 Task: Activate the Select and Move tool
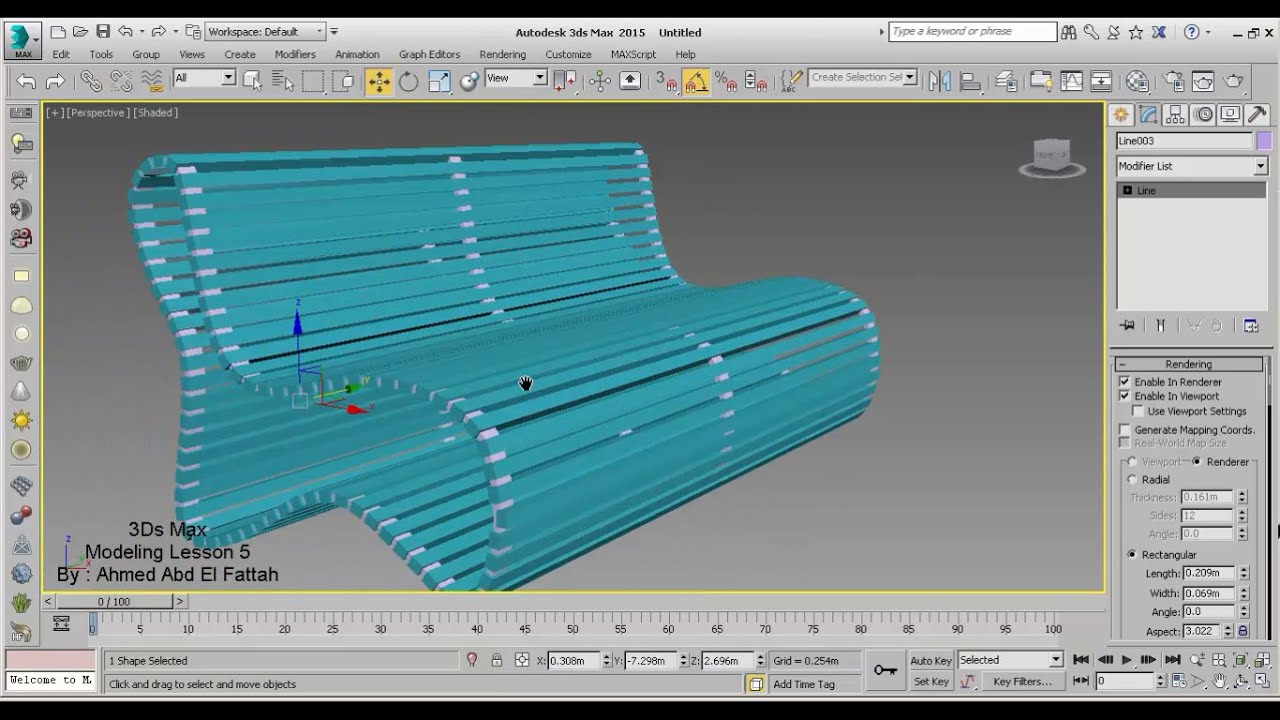379,81
